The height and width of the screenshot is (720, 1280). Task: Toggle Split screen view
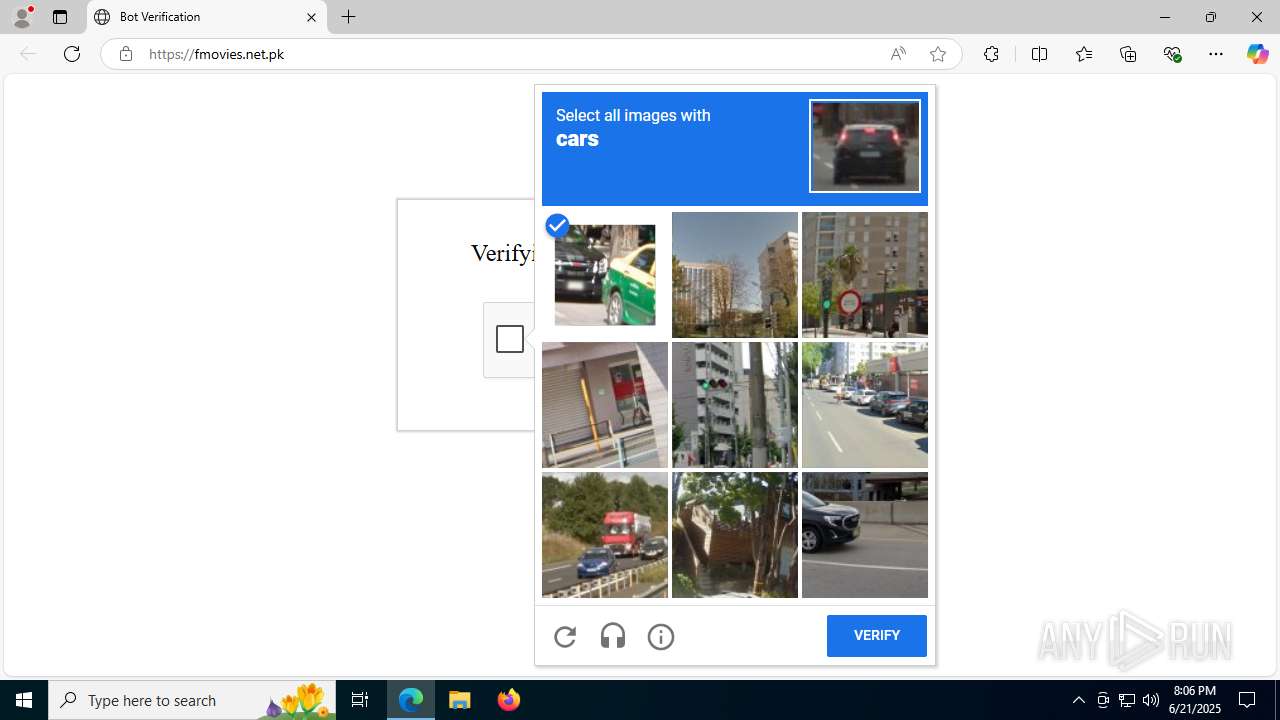[1039, 54]
